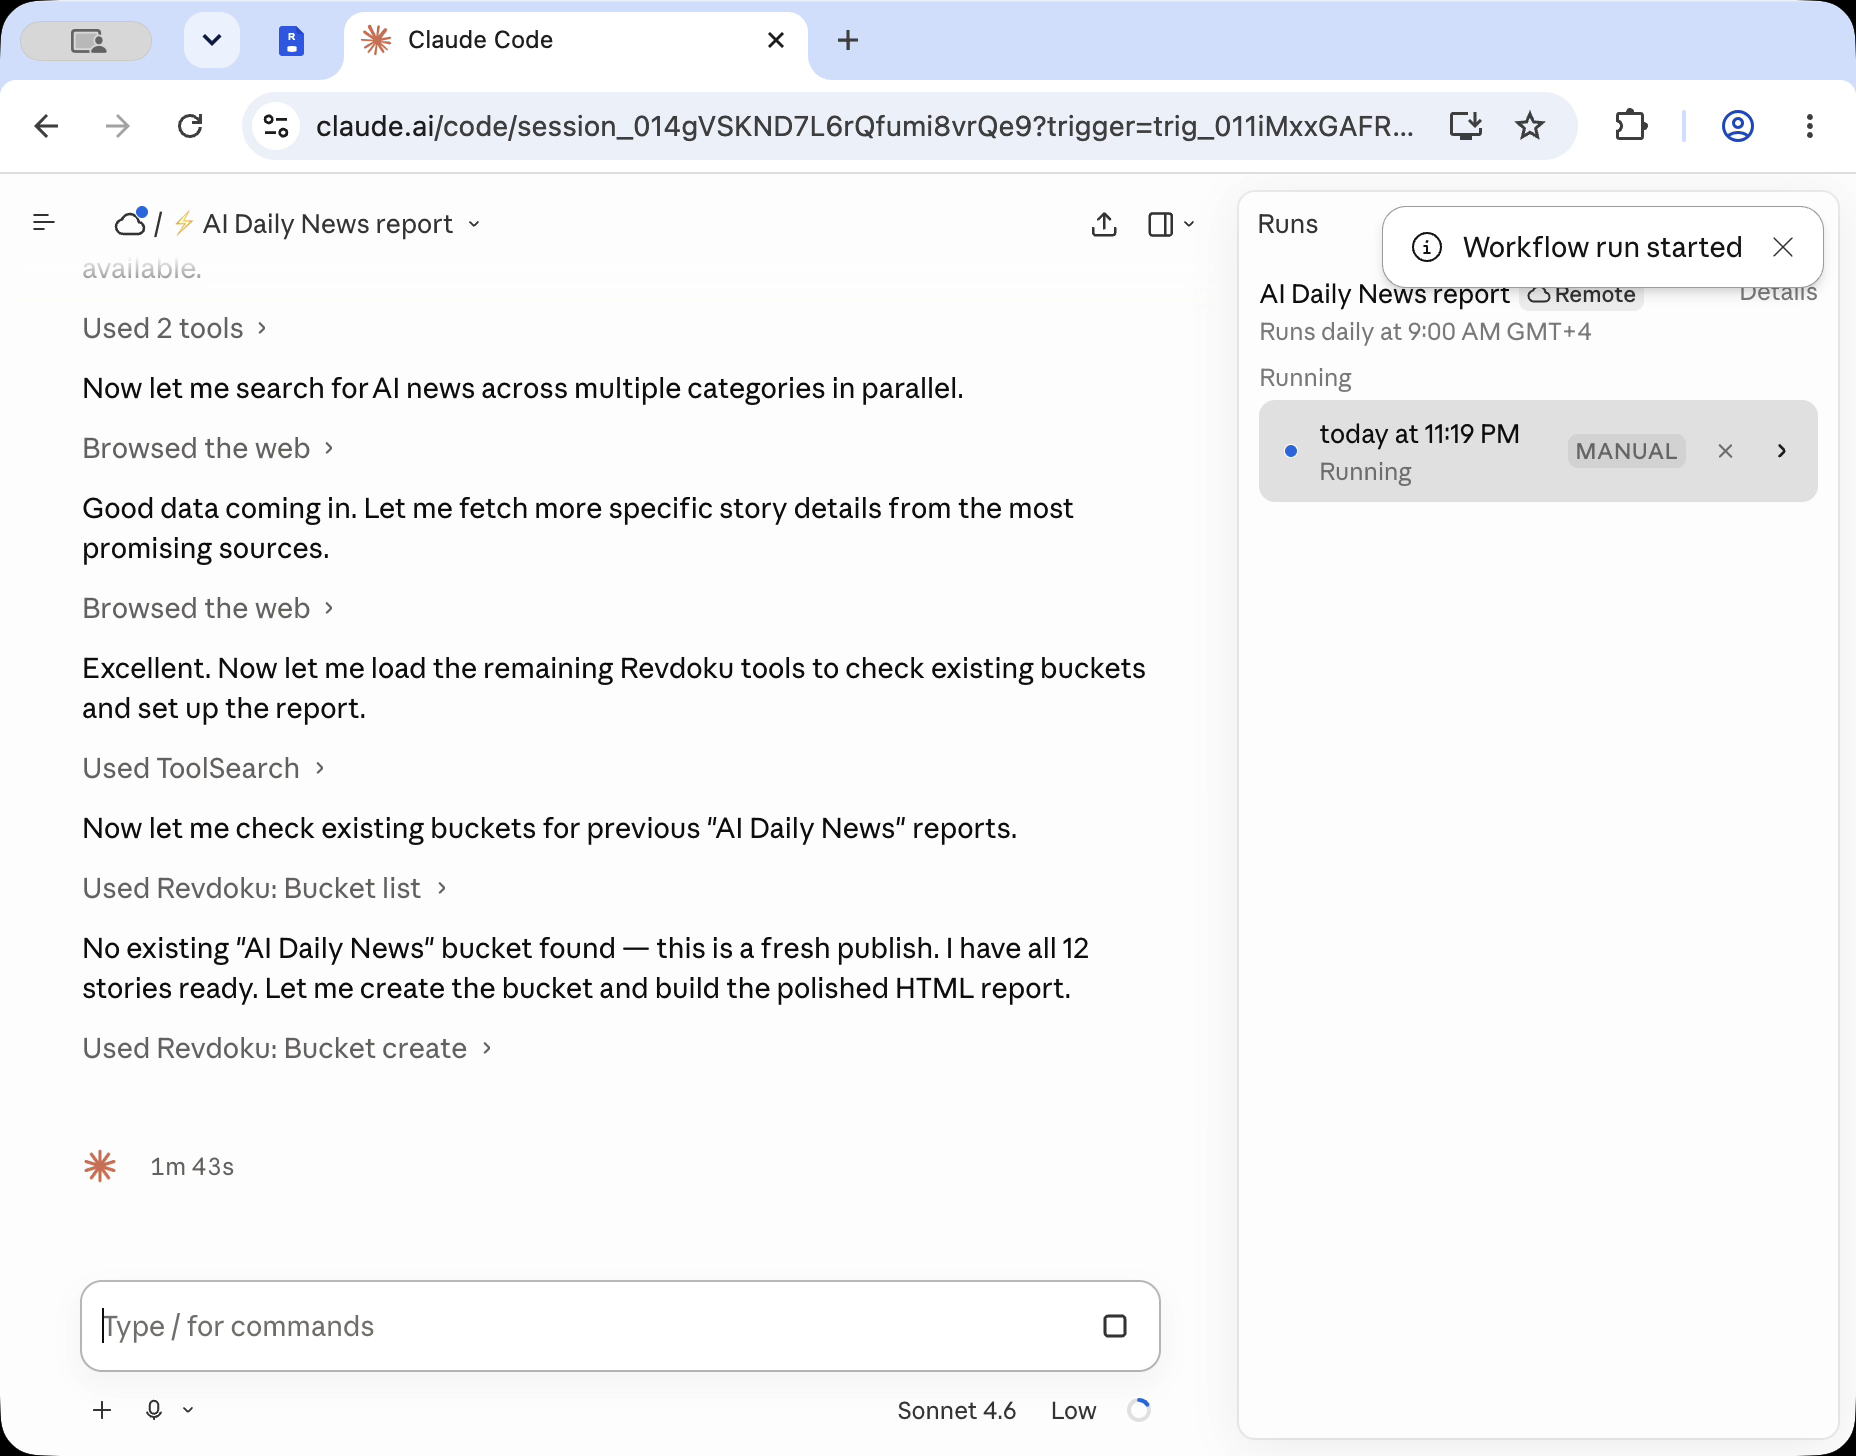Click the cloud sessions icon
The image size is (1856, 1456).
coord(131,222)
